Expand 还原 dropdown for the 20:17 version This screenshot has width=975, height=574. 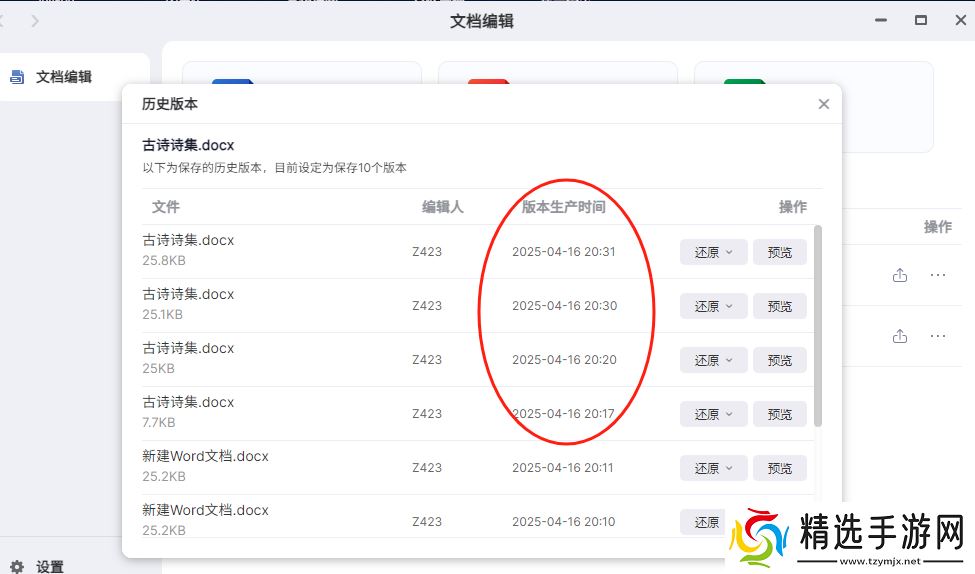[714, 414]
